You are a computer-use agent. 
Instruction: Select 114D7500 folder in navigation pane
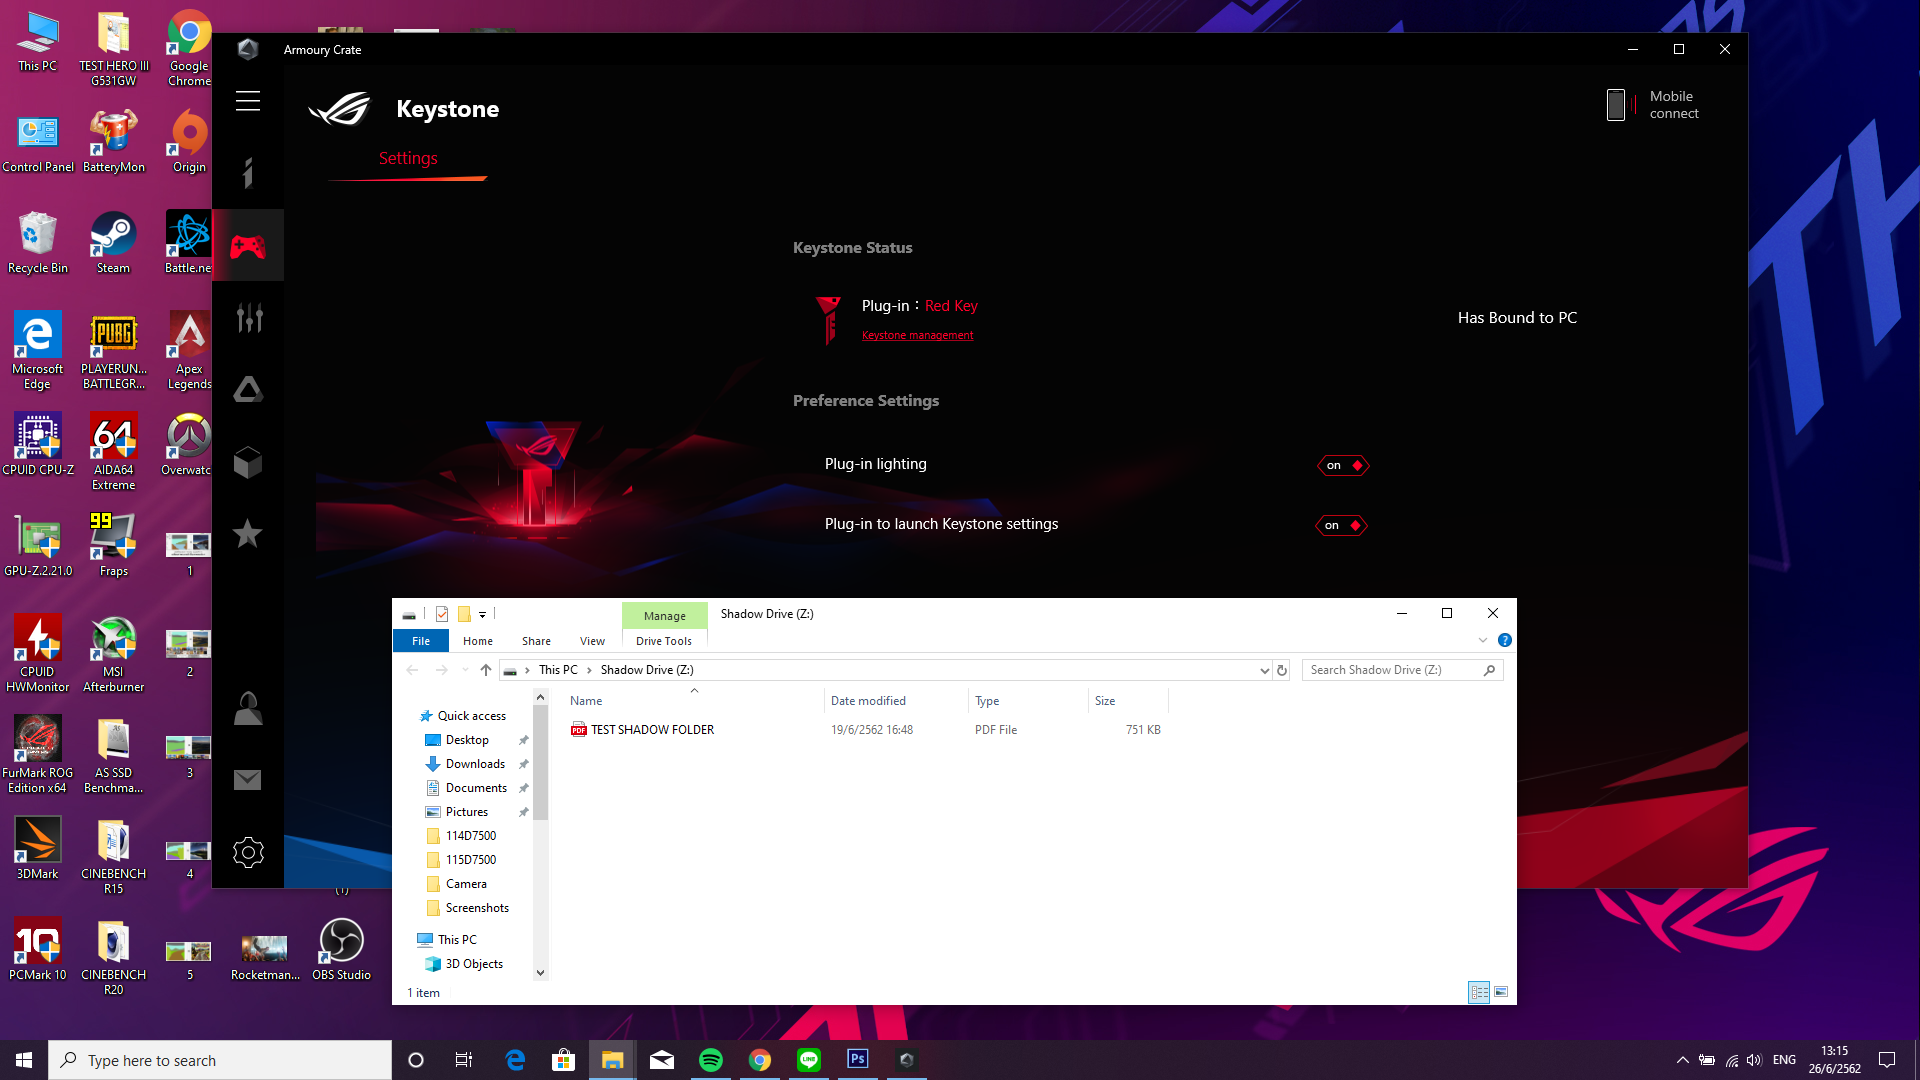pyautogui.click(x=470, y=836)
